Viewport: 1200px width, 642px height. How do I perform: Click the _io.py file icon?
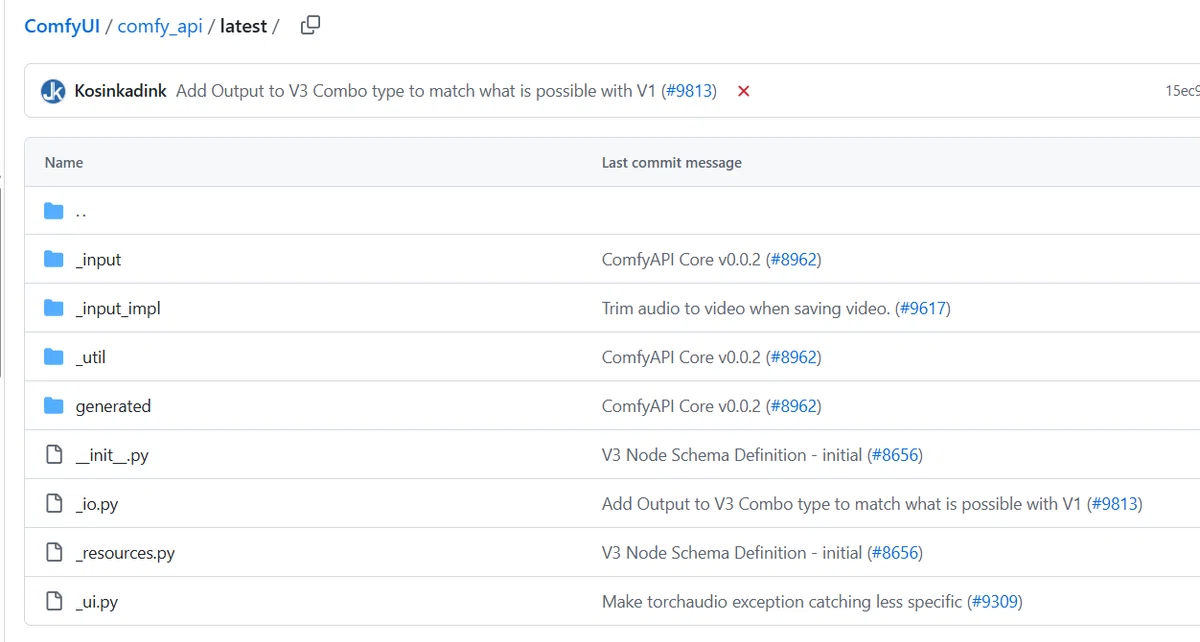pos(55,504)
